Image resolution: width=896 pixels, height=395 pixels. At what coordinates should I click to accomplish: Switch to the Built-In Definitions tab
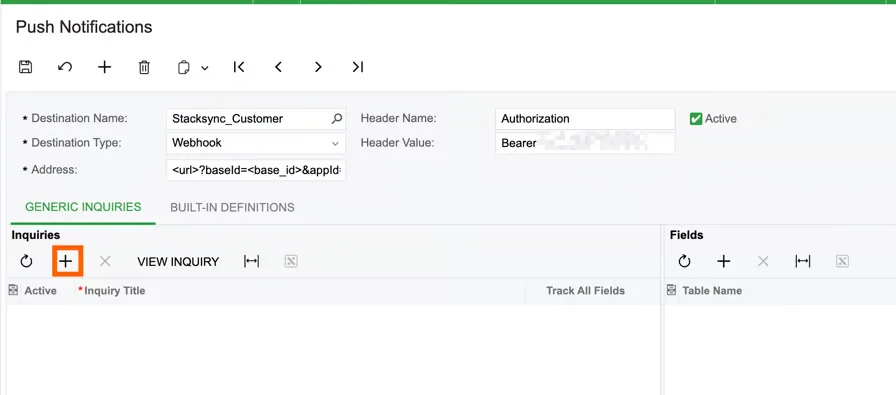coord(232,207)
